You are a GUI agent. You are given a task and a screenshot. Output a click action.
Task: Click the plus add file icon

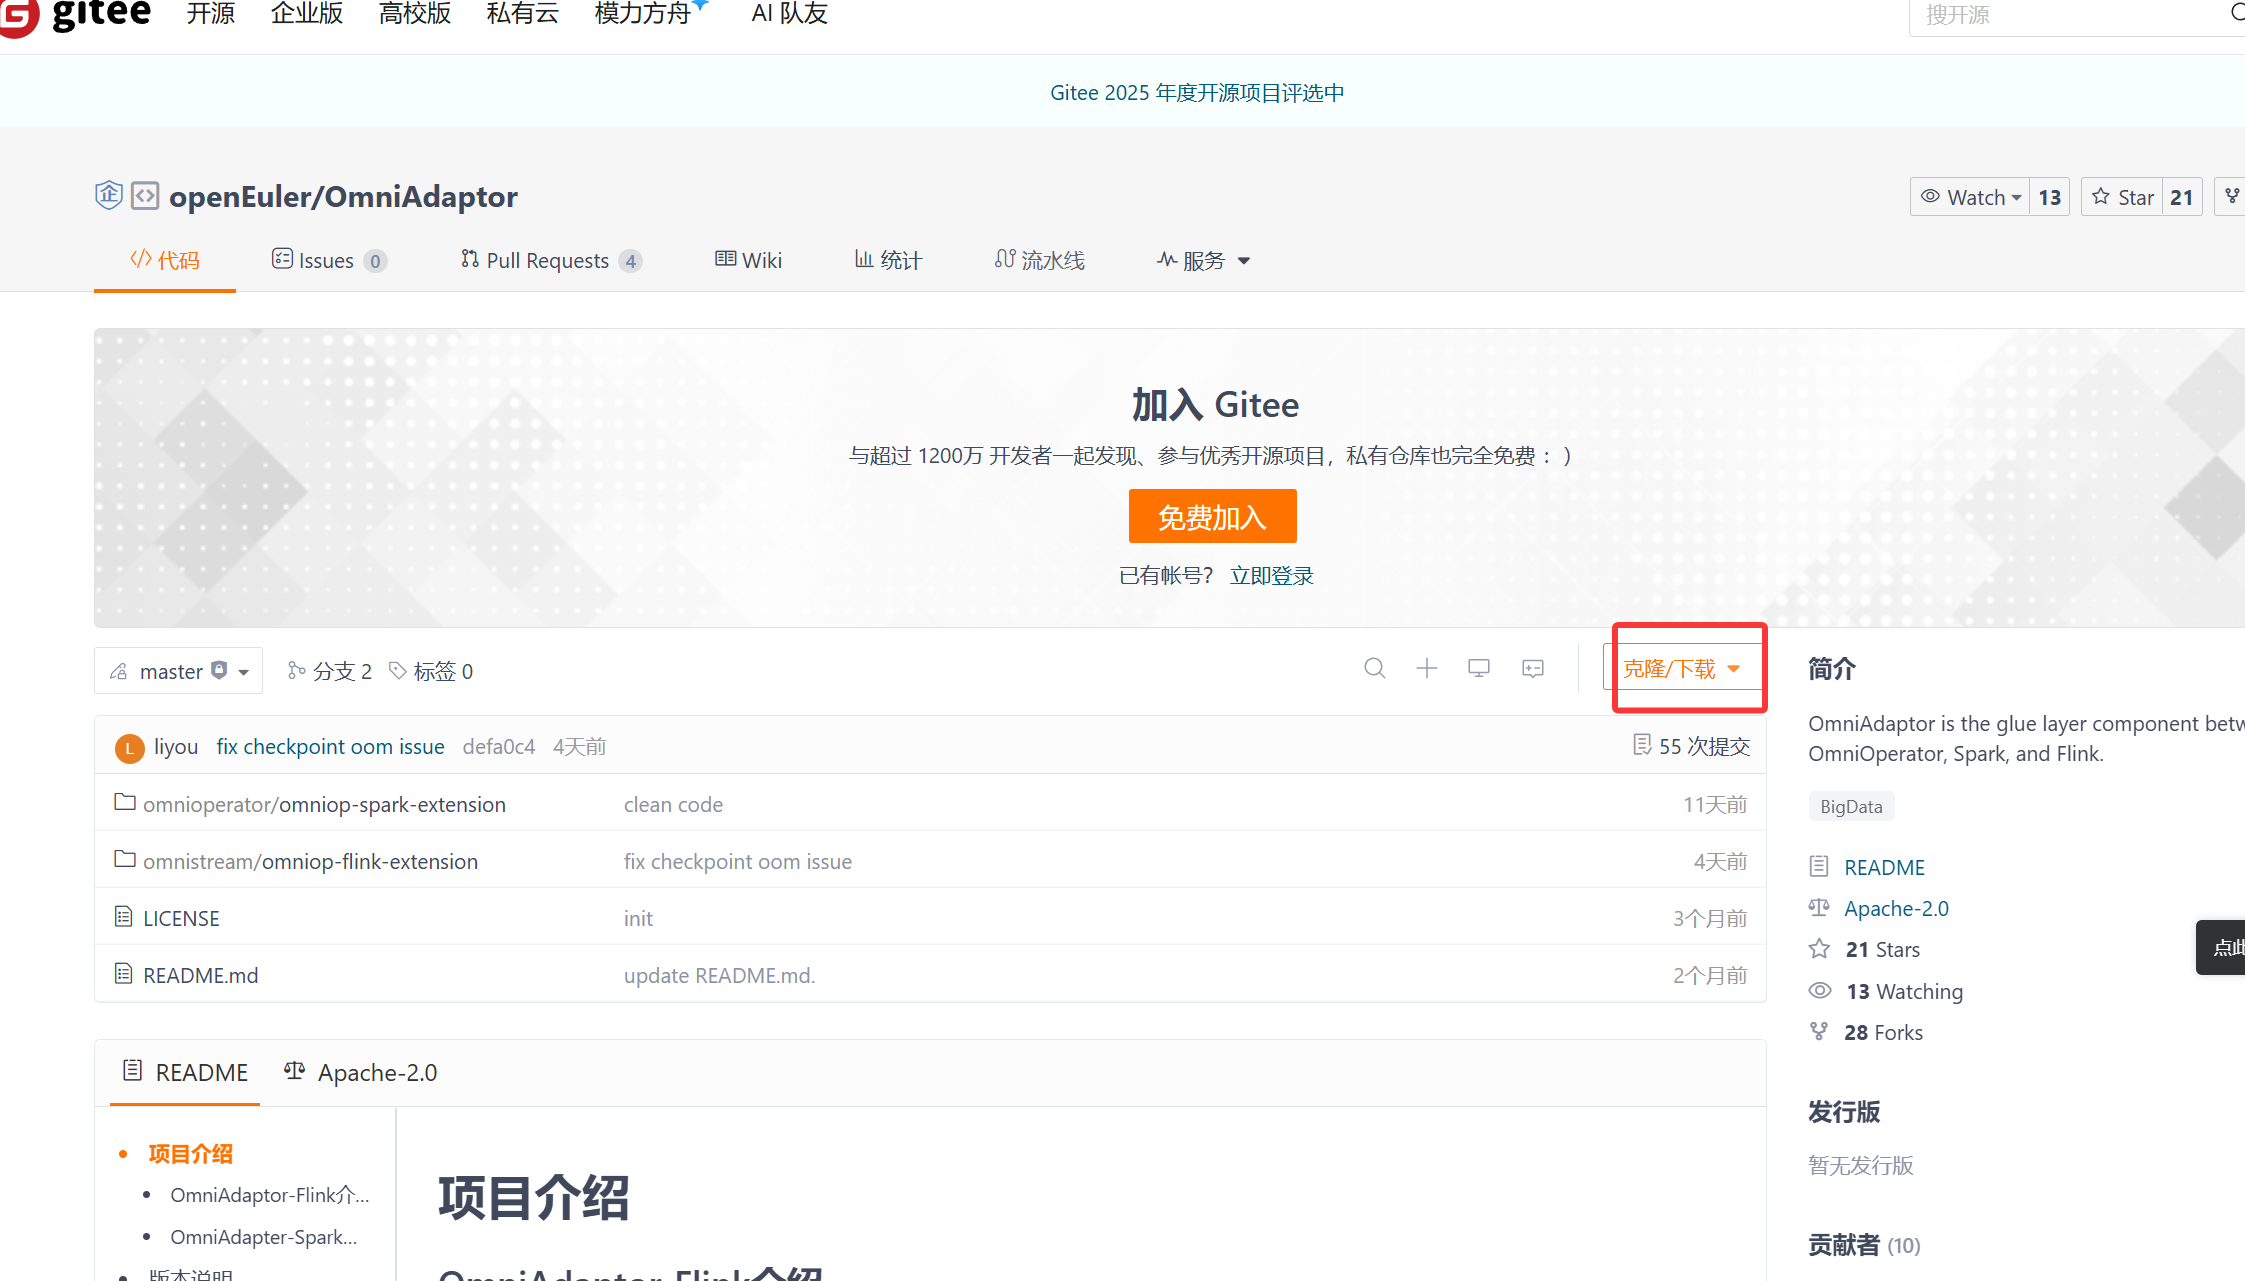1427,668
